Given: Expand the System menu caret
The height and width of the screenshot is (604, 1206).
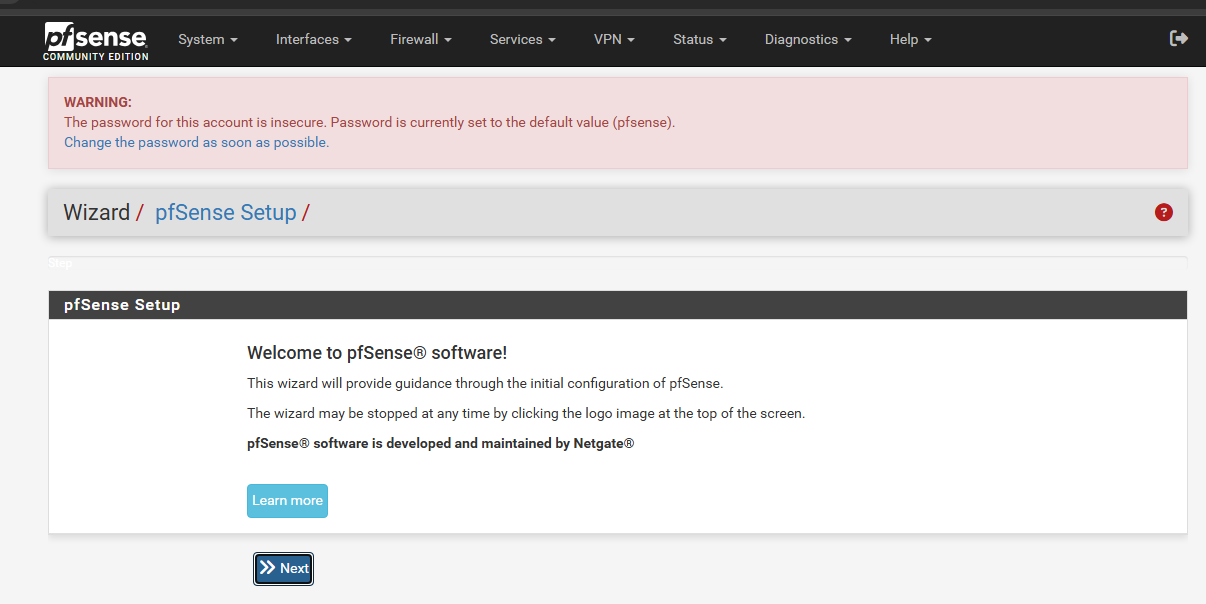Looking at the screenshot, I should [x=234, y=40].
